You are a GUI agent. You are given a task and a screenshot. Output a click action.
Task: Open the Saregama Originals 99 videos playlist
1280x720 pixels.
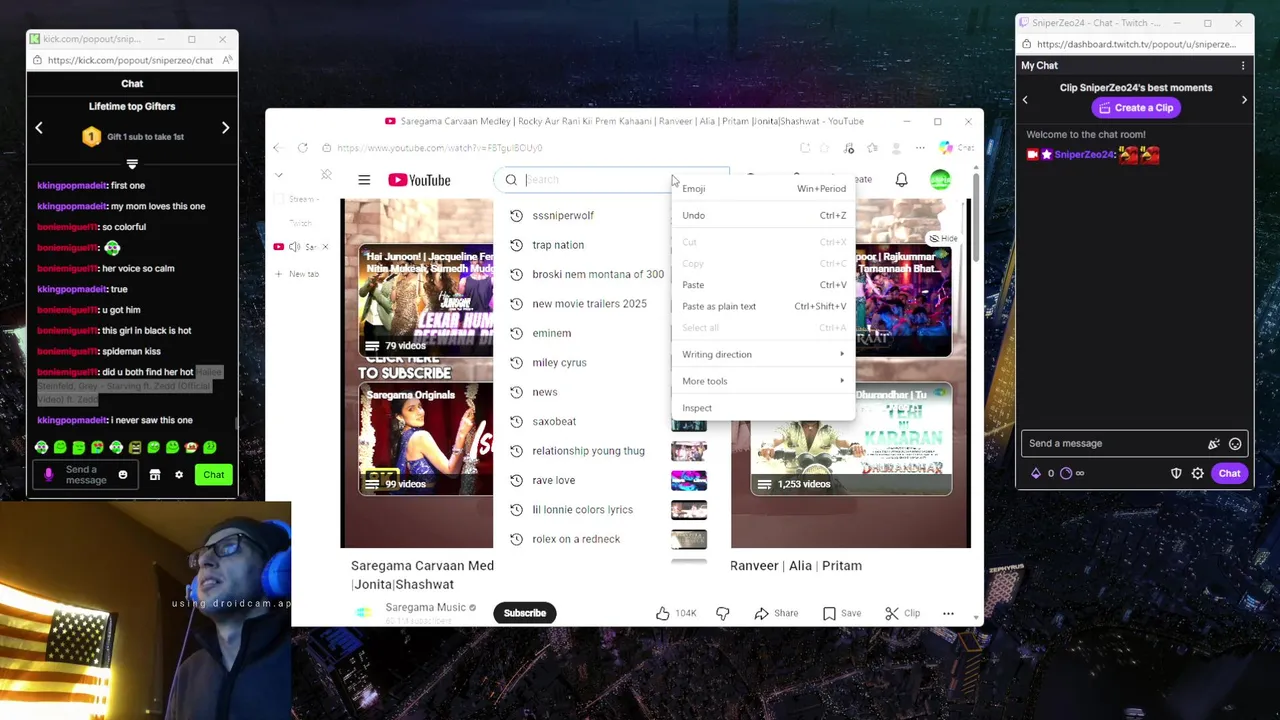[425, 439]
